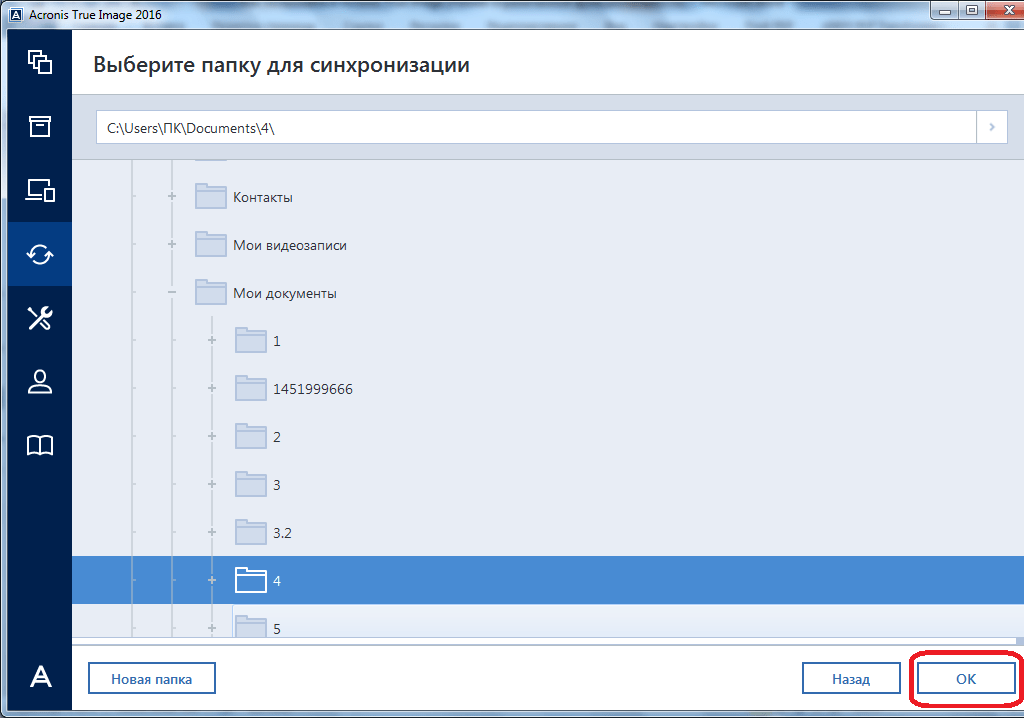This screenshot has height=718, width=1024.
Task: Collapse the Мои документы folder node
Action: (x=172, y=293)
